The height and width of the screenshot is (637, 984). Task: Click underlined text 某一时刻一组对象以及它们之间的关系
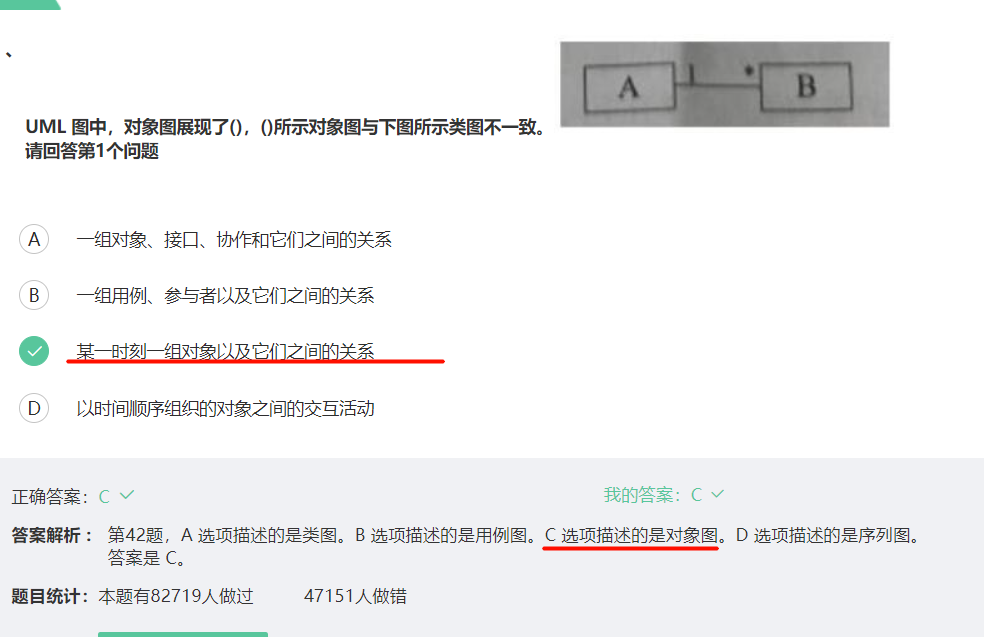(x=225, y=351)
